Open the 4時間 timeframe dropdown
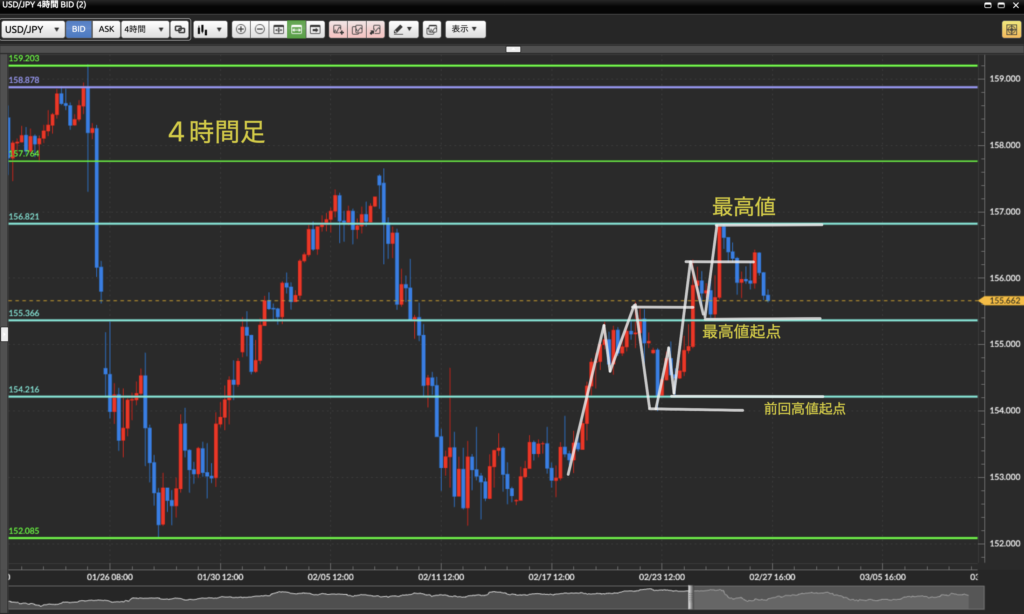Screen dimensions: 1024x614 pos(144,30)
